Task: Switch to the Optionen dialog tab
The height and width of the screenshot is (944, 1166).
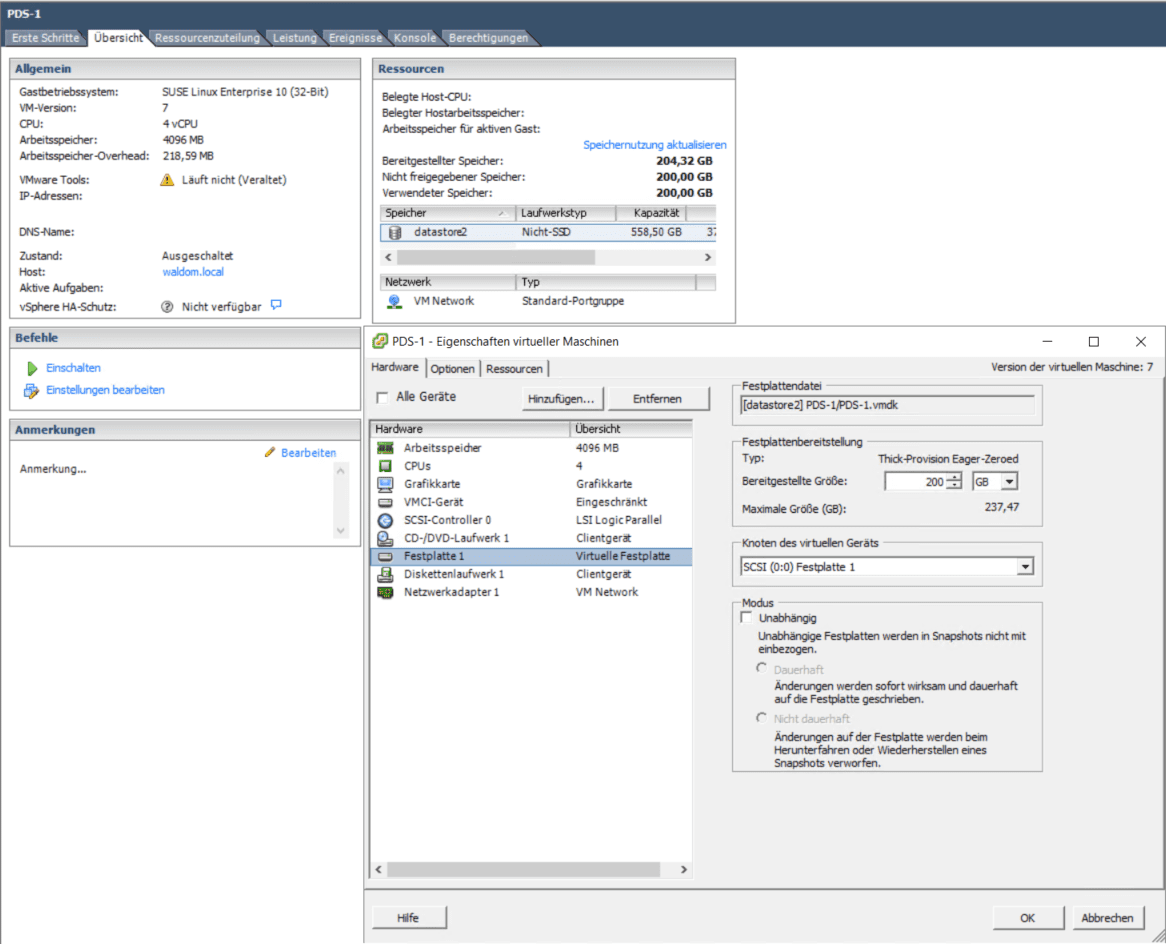Action: (x=452, y=369)
